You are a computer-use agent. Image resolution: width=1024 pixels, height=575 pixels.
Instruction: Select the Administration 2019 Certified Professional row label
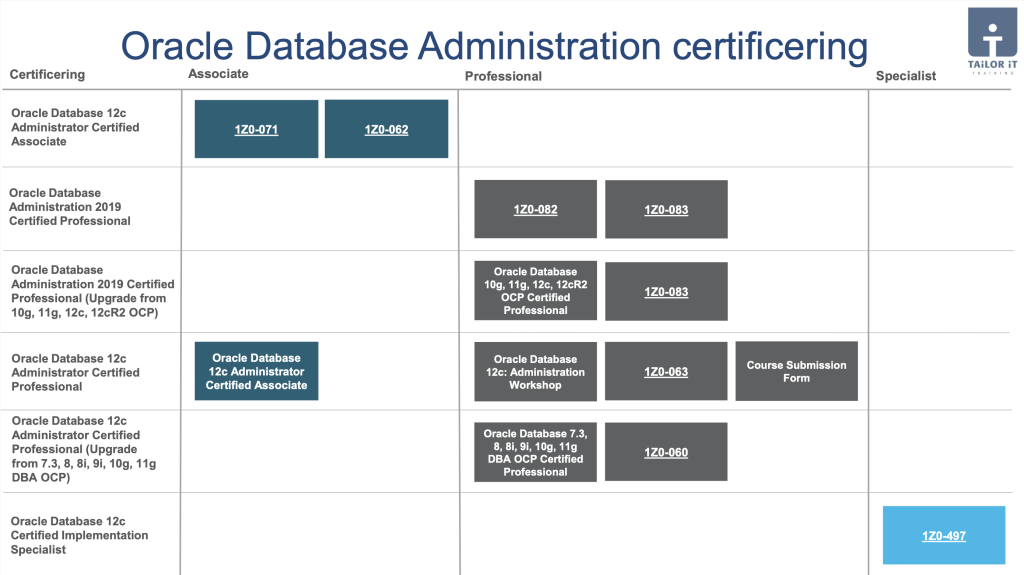point(70,207)
